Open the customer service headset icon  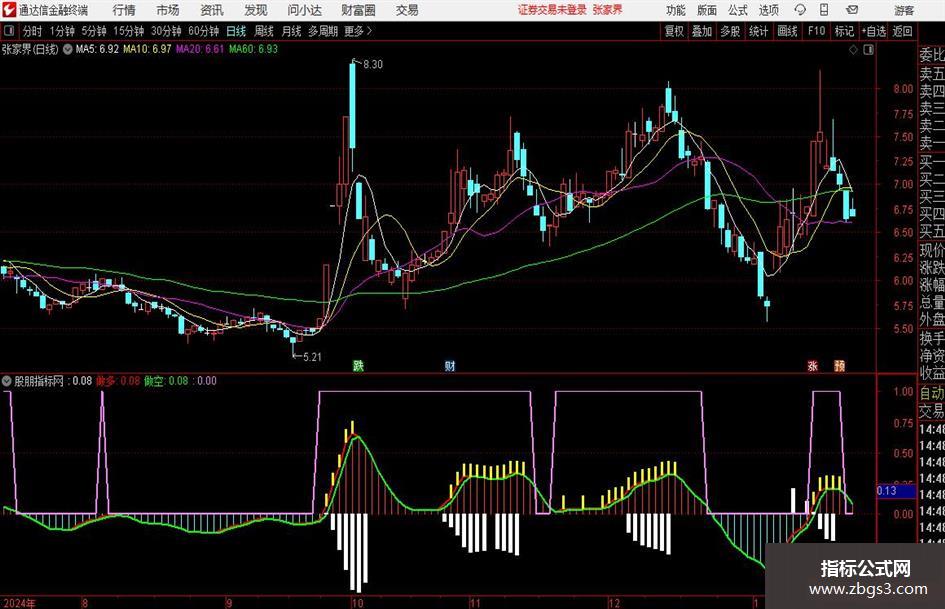click(800, 10)
